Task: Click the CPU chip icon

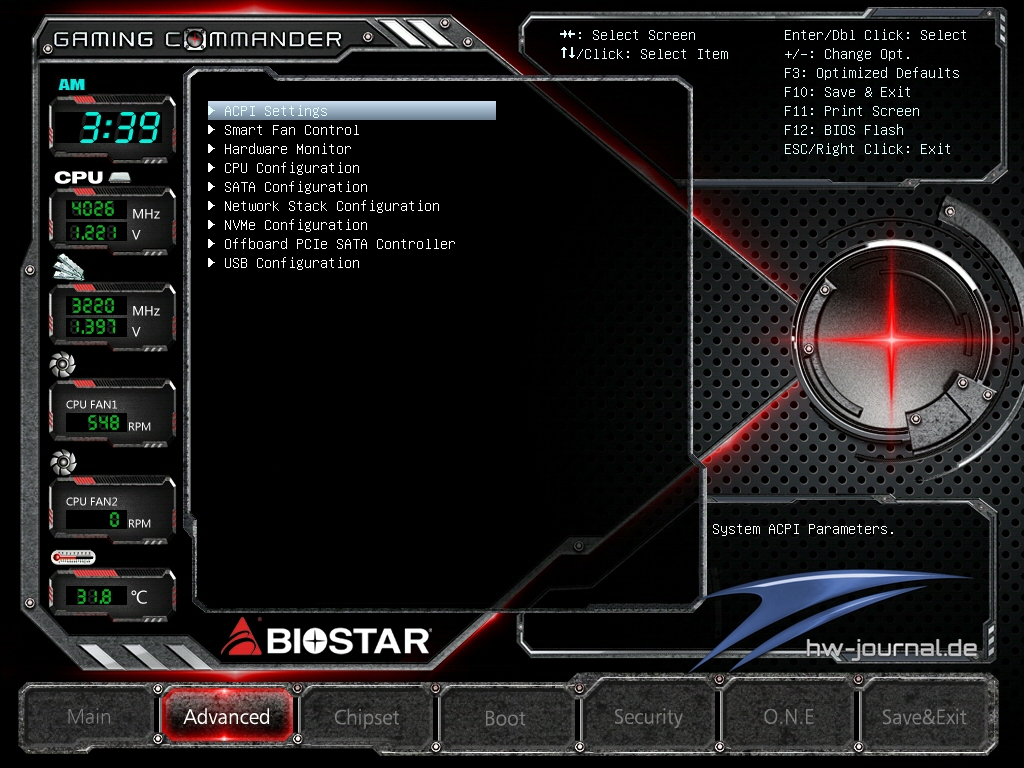Action: [120, 177]
